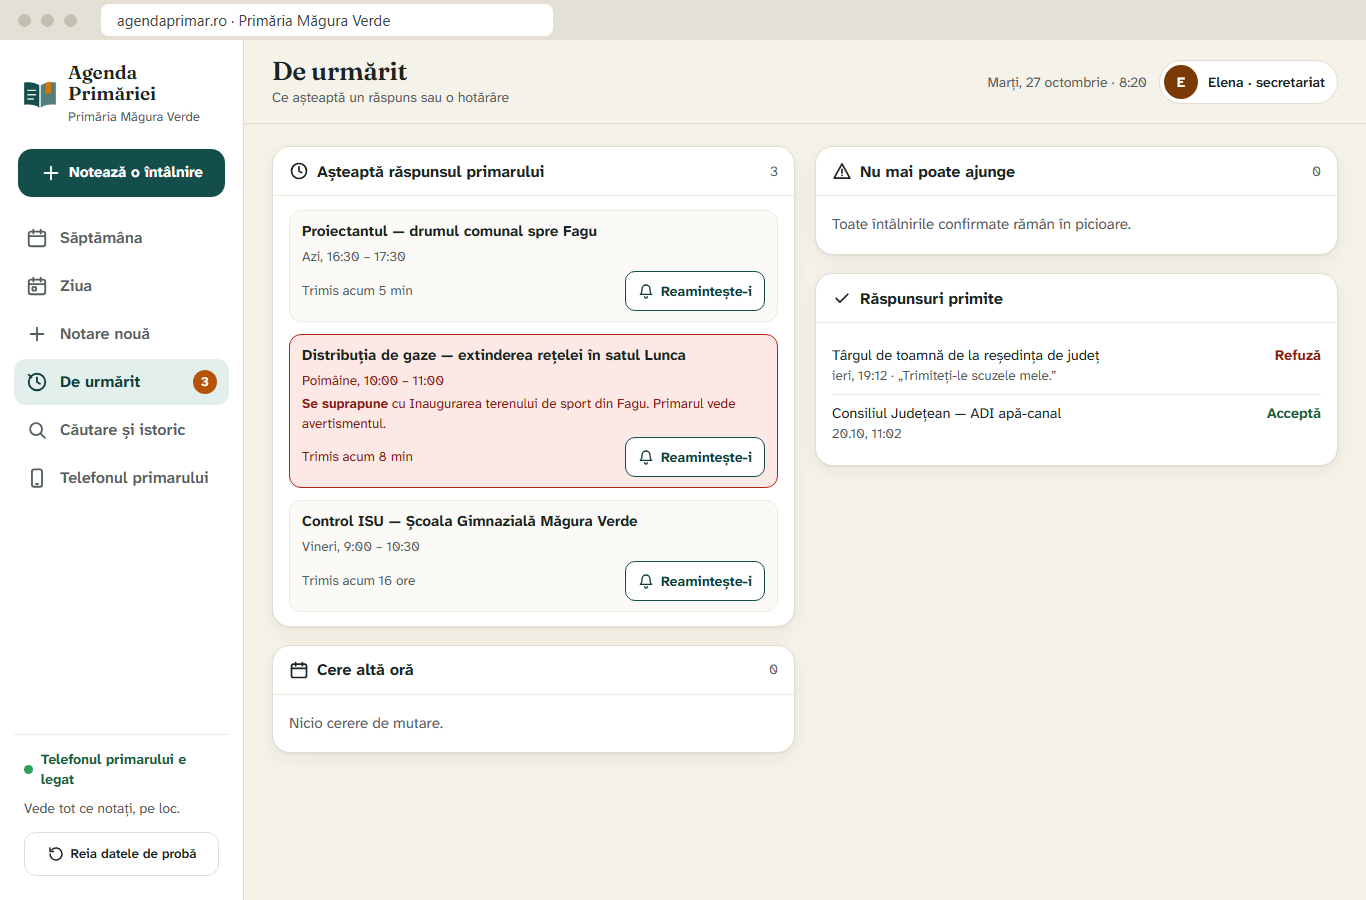Open the Consiliul Județean ADI apă-canal response
This screenshot has height=900, width=1366.
(1076, 423)
